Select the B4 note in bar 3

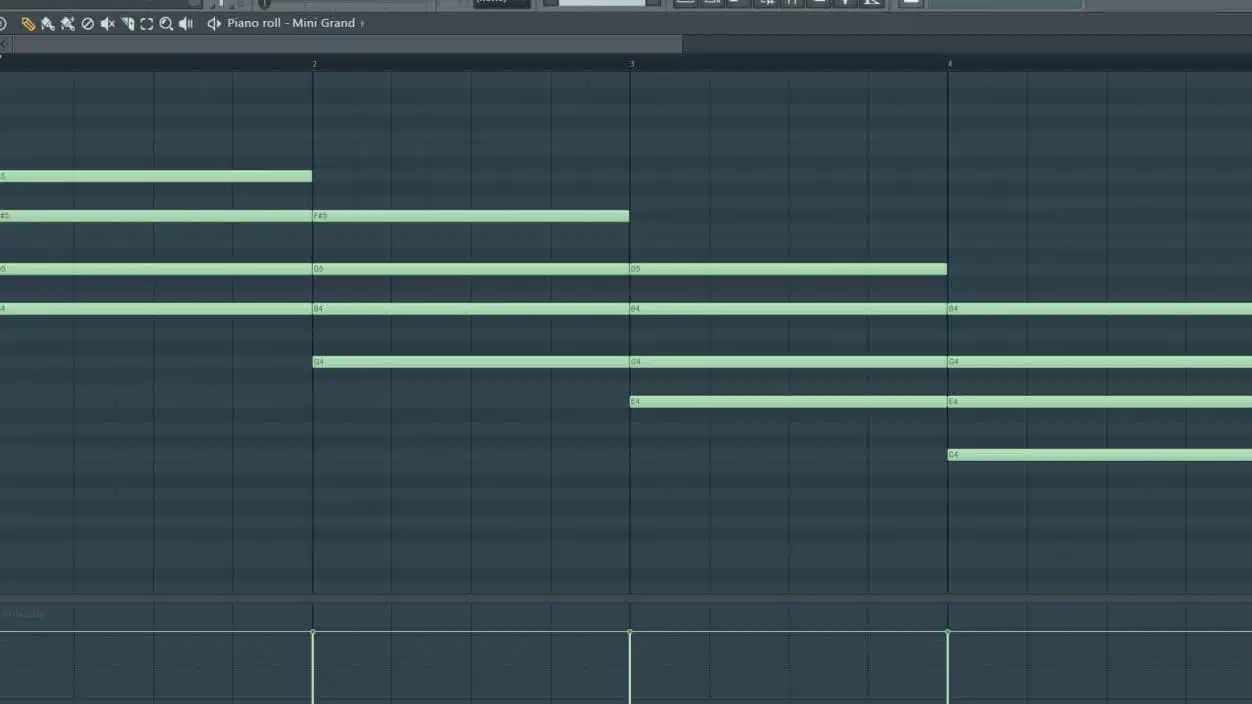788,309
